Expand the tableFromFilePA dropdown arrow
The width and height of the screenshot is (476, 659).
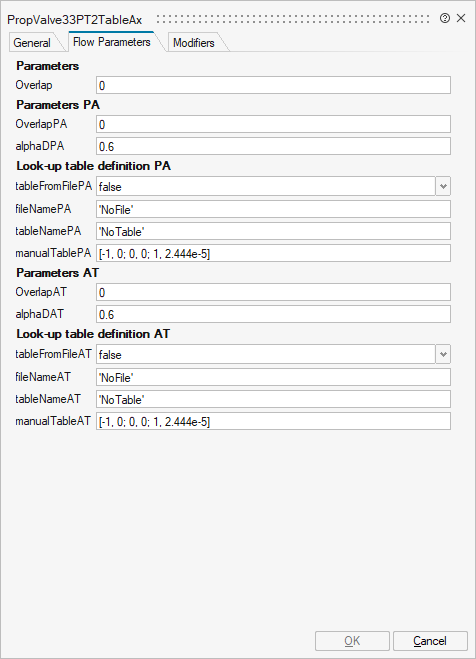[x=443, y=186]
